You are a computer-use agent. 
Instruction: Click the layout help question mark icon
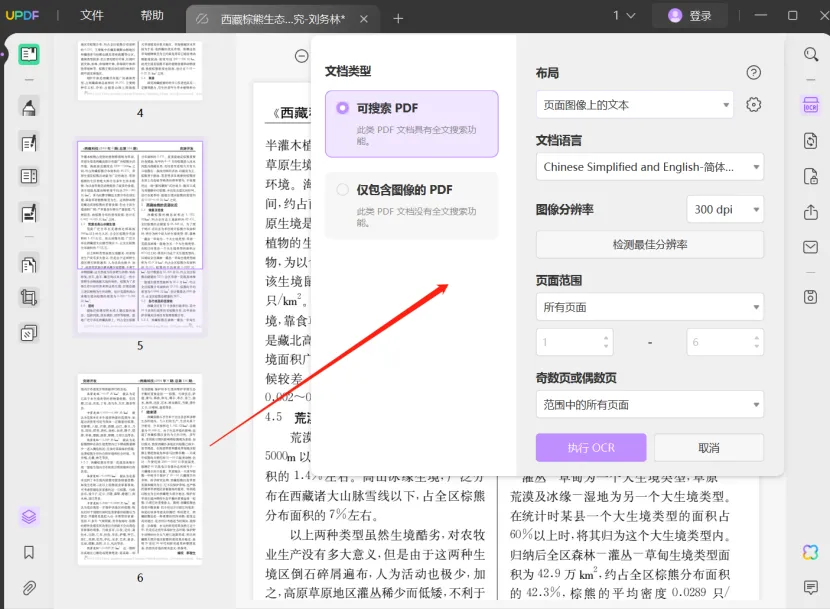click(x=754, y=72)
